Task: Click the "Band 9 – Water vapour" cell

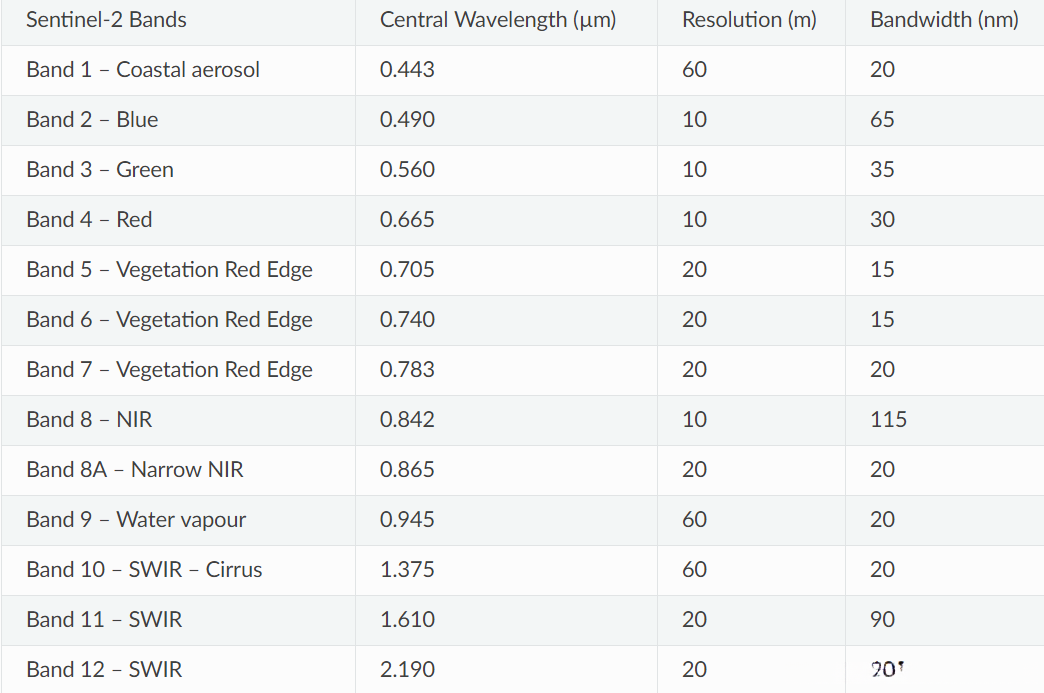Action: coord(136,520)
